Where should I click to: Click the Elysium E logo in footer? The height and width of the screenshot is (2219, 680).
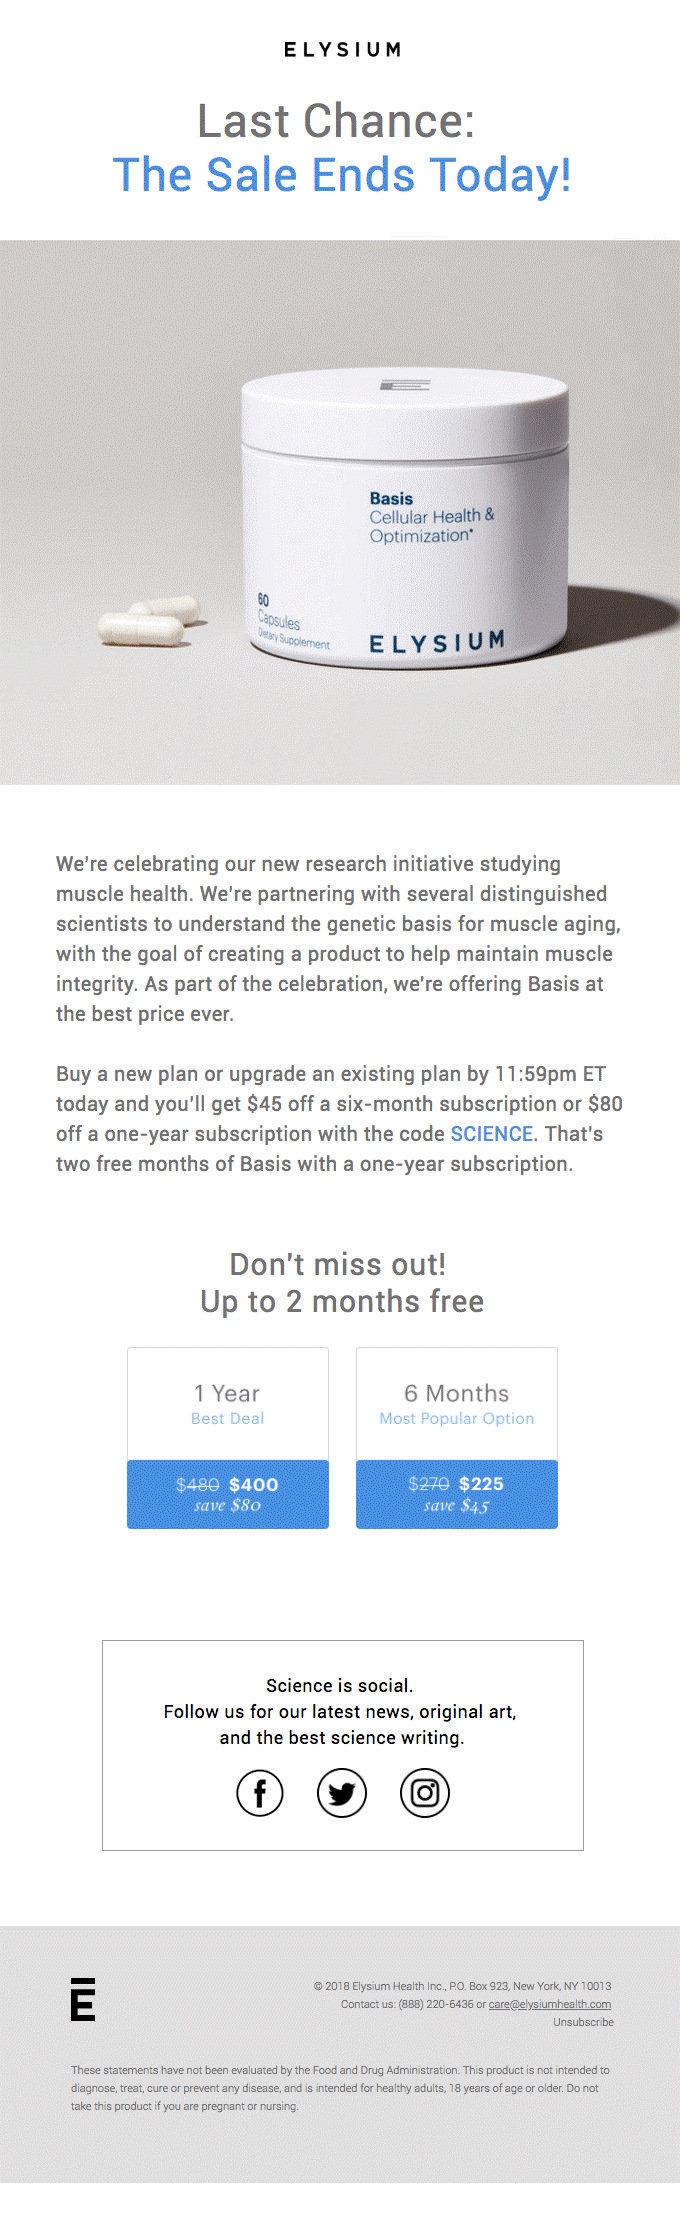point(83,1999)
